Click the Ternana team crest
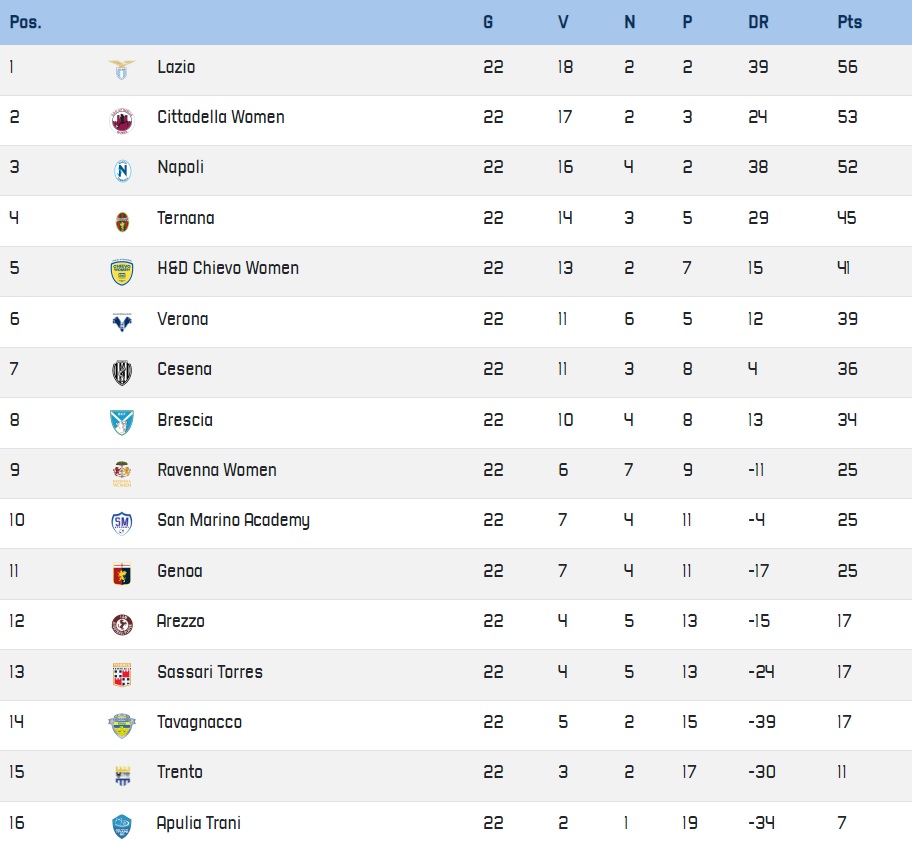This screenshot has width=912, height=853. click(122, 222)
